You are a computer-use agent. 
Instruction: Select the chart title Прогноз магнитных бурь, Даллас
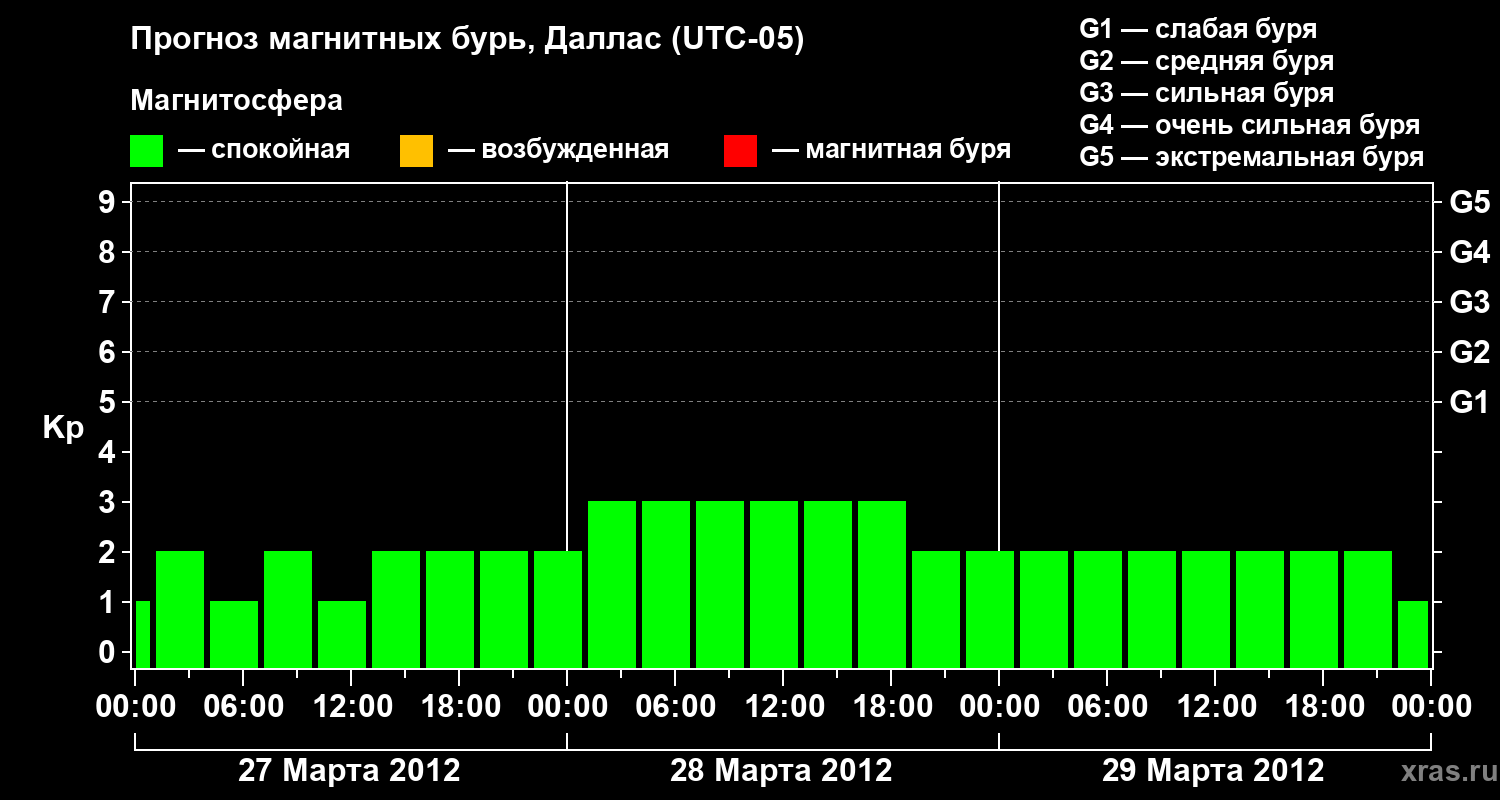coord(467,41)
